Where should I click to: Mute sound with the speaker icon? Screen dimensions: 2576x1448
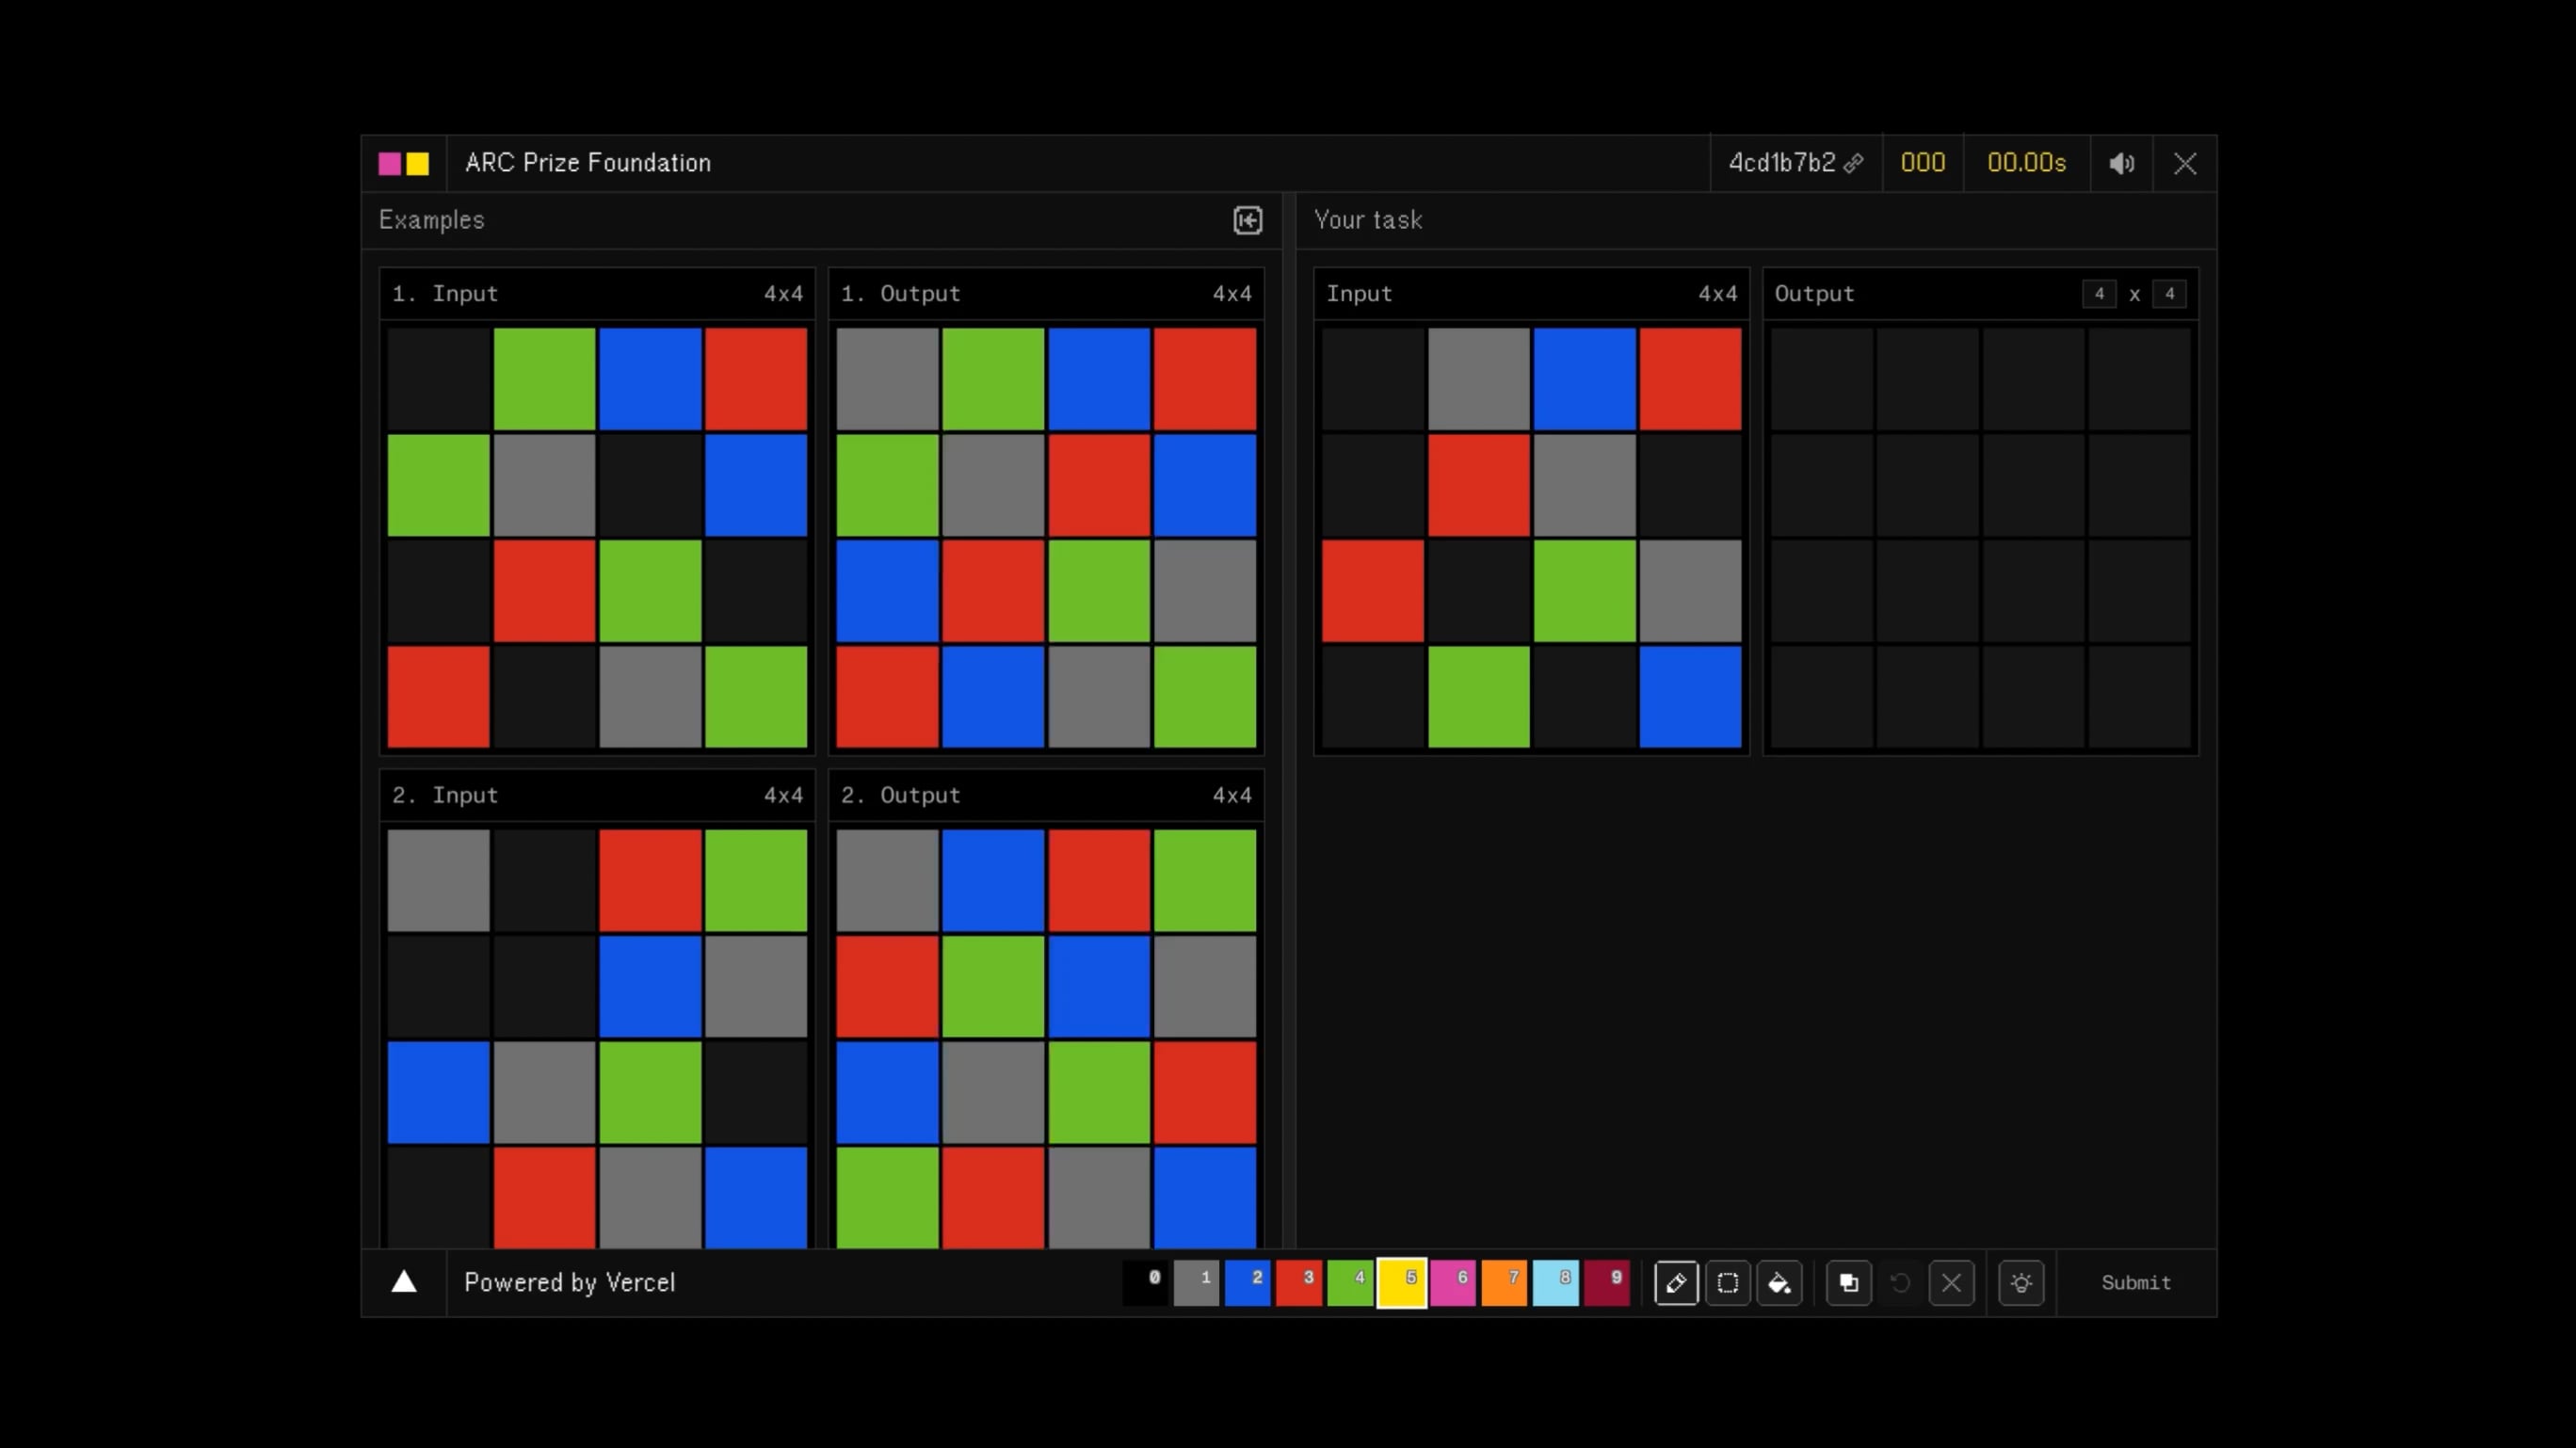(x=2121, y=164)
